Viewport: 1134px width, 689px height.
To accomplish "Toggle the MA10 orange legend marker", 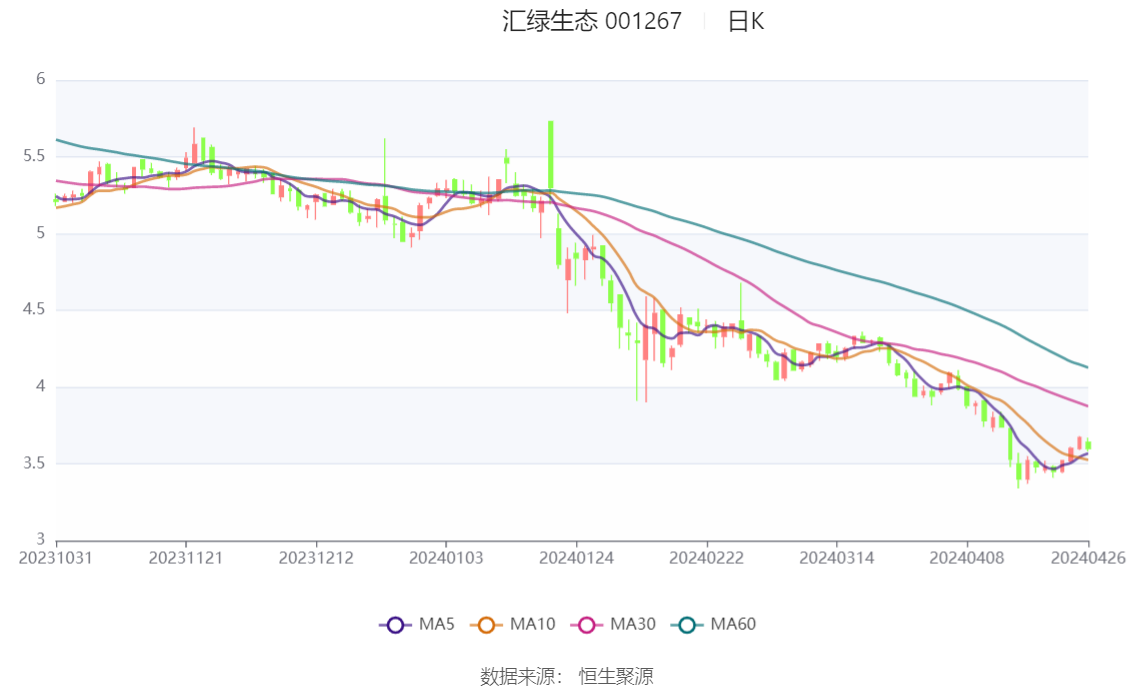I will coord(486,625).
